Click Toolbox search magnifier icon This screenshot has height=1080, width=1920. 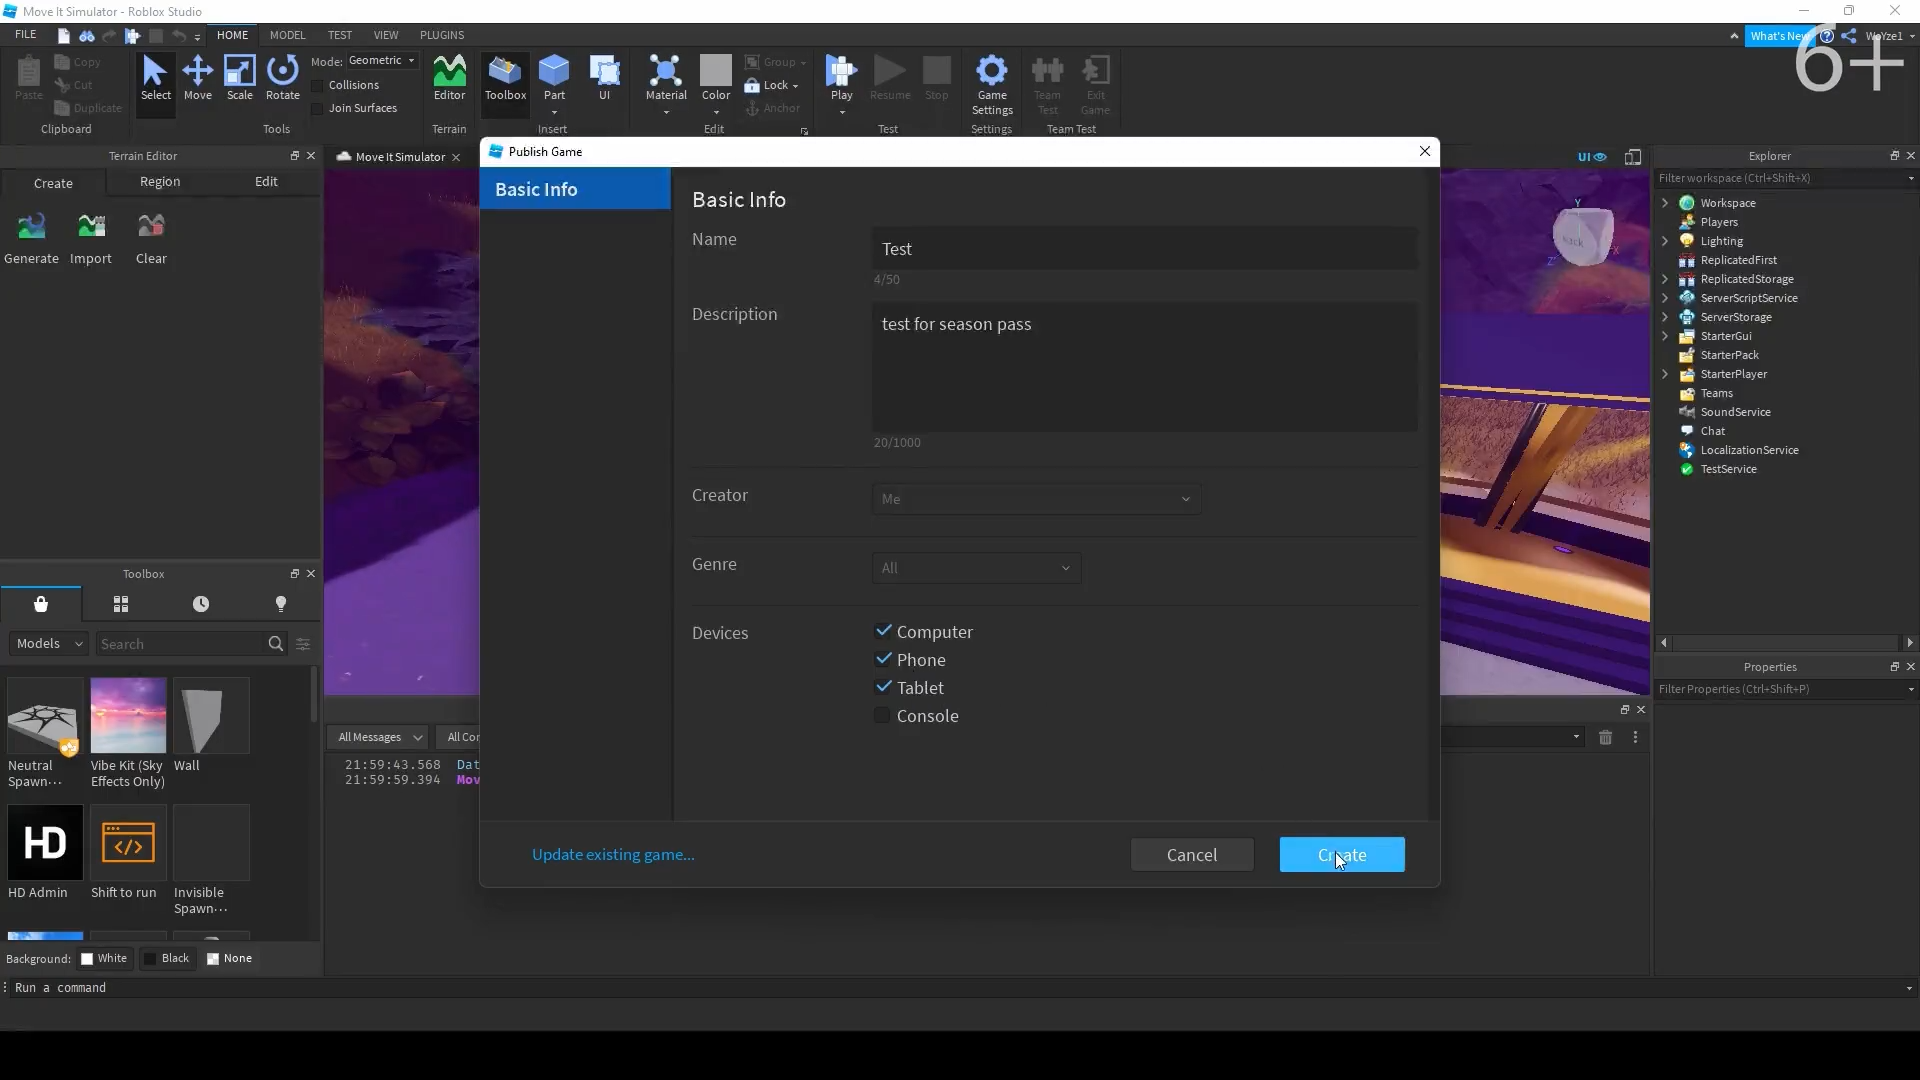pos(276,644)
